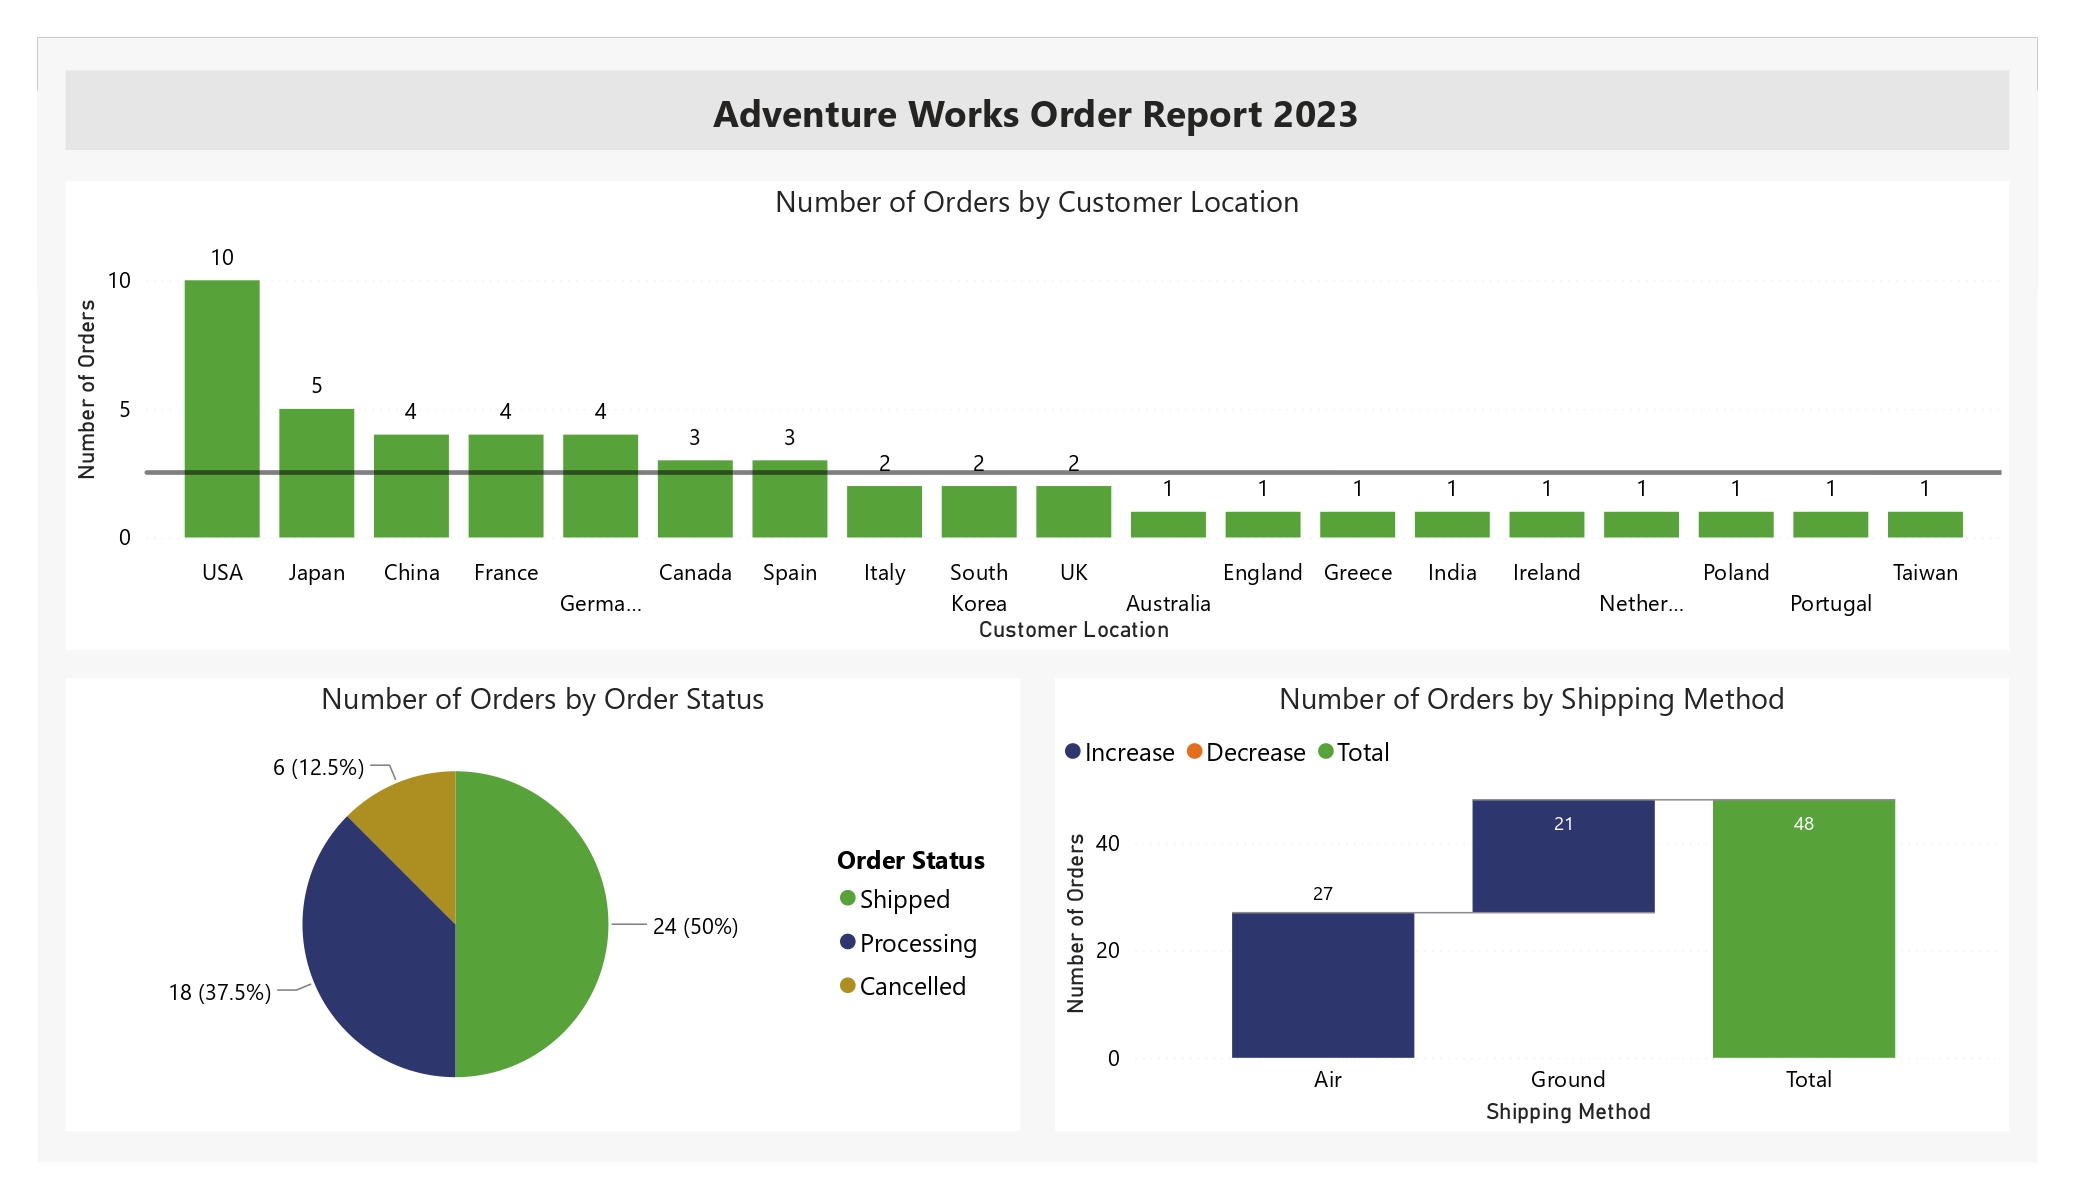The height and width of the screenshot is (1200, 2075).
Task: Click the USA bar in location chart
Action: [222, 408]
